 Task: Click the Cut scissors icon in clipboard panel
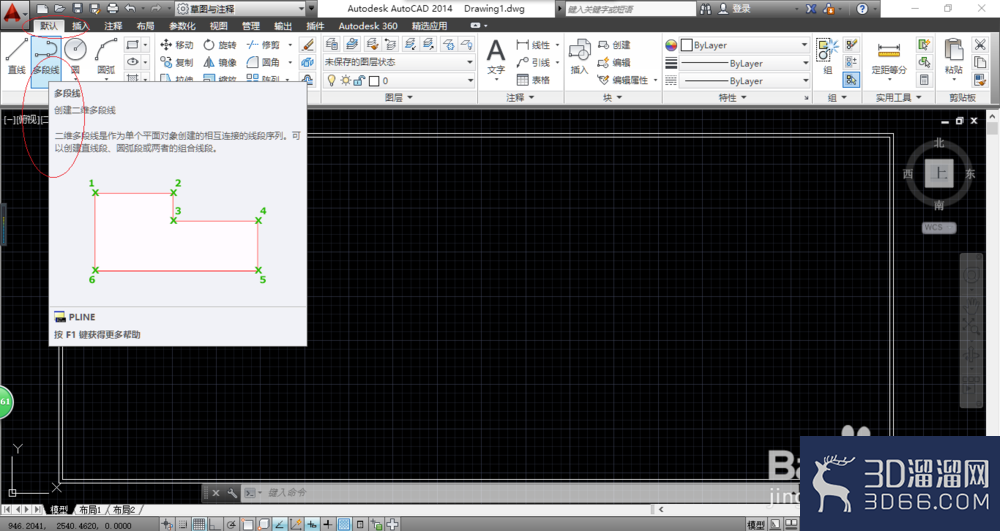[980, 45]
